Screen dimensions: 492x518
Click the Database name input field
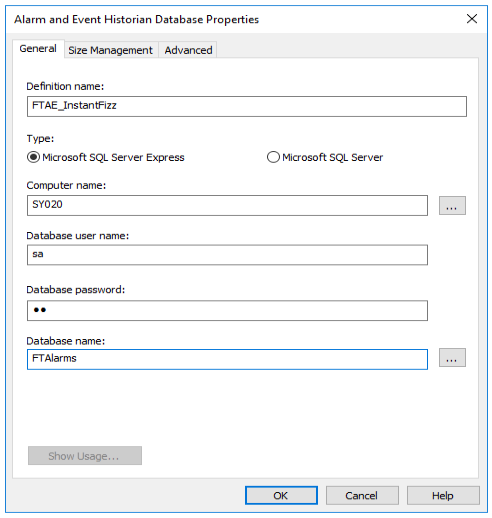click(x=227, y=359)
